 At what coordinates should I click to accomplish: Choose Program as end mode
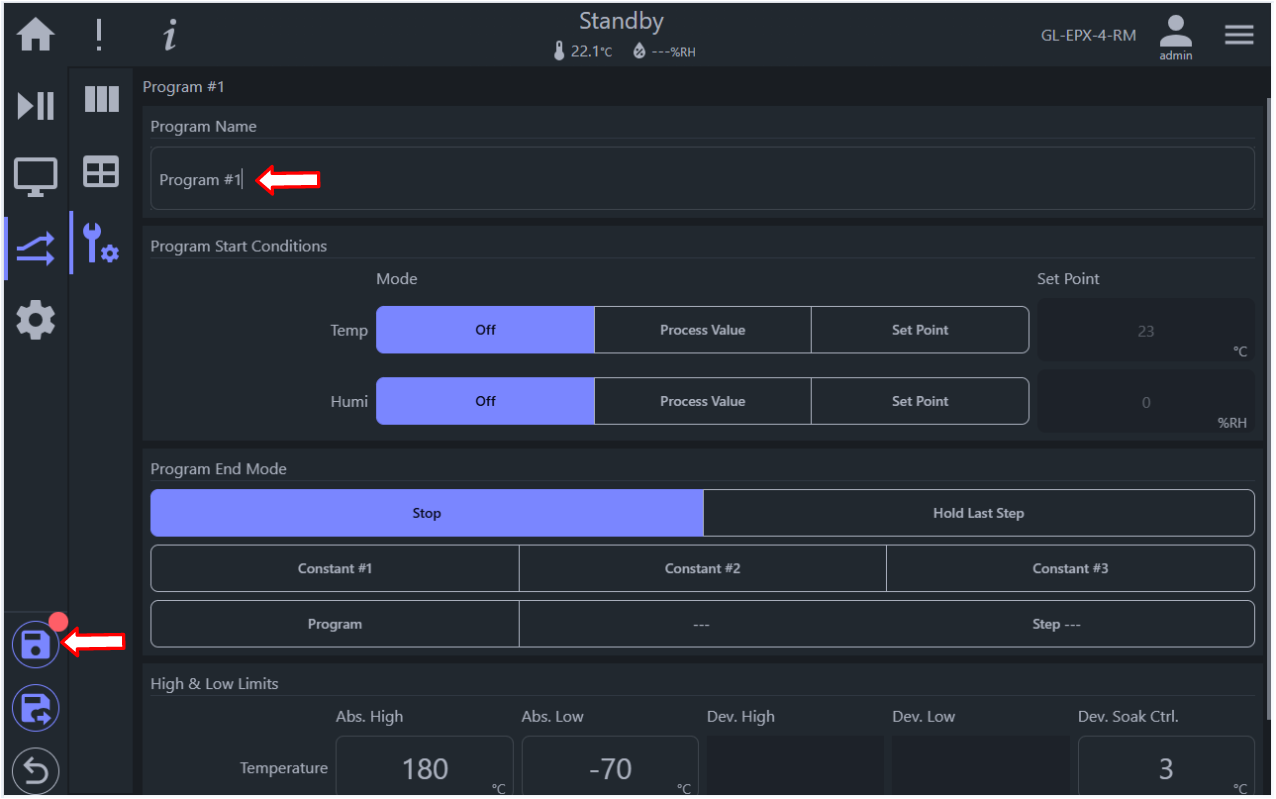pyautogui.click(x=335, y=624)
